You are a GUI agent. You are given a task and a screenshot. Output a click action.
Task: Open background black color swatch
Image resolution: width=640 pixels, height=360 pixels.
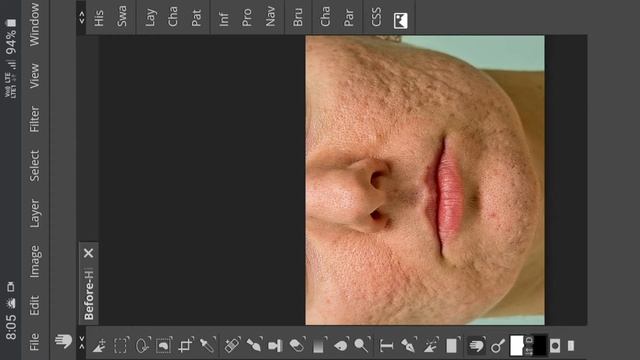click(x=540, y=346)
